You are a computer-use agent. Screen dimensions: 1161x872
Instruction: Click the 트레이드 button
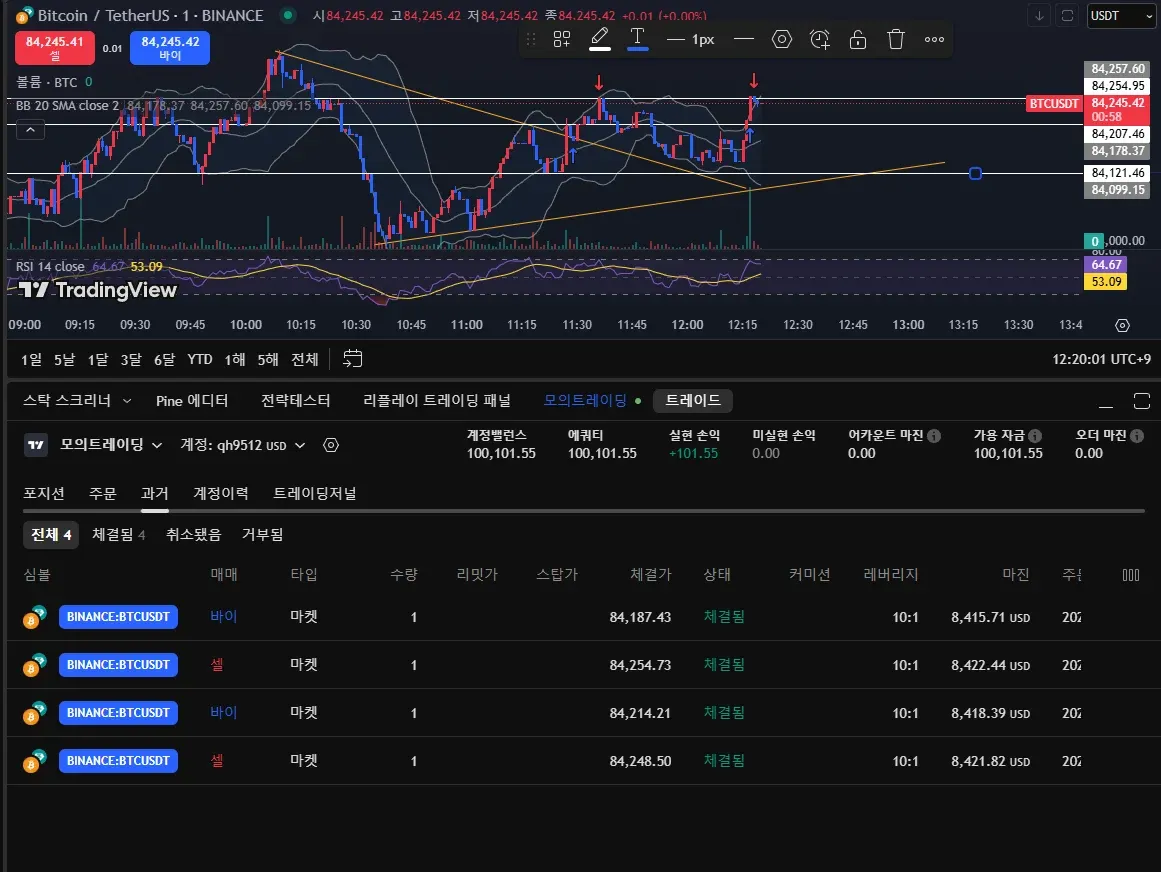pos(693,401)
